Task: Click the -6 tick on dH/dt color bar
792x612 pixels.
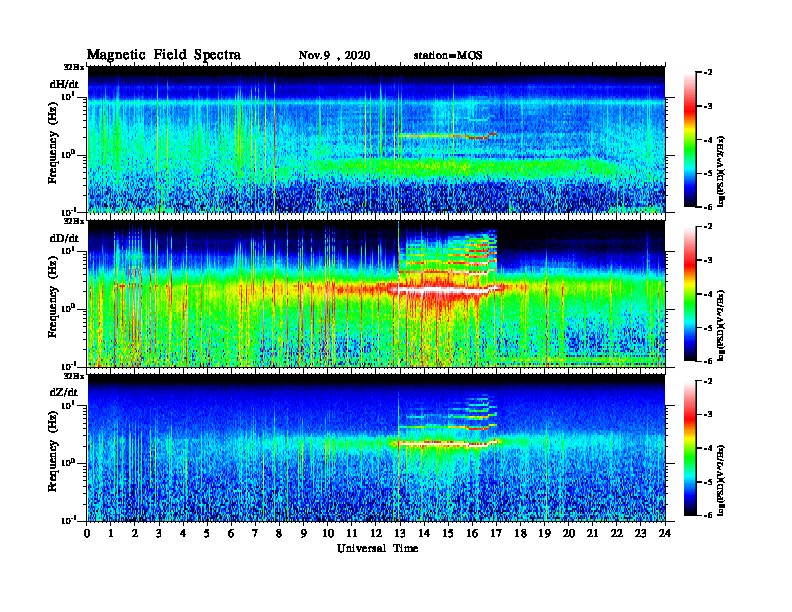Action: (708, 207)
